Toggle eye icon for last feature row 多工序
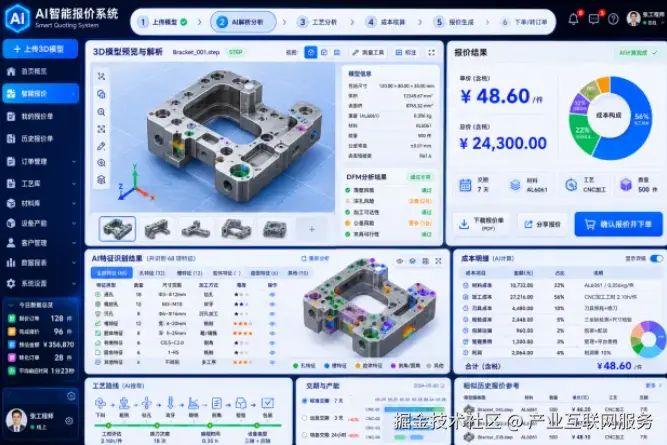Screen dimensions: 667x445 (272, 362)
